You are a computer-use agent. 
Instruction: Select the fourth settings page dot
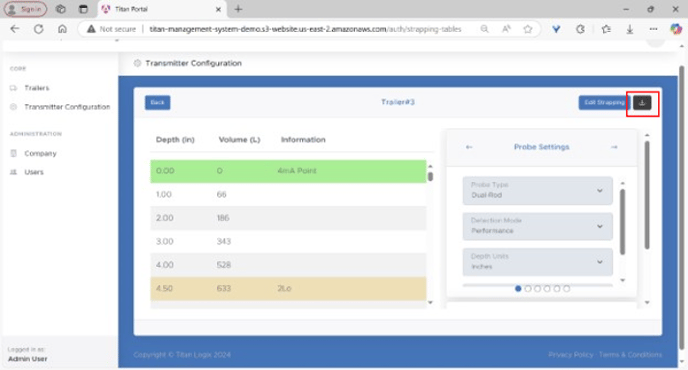coord(547,289)
